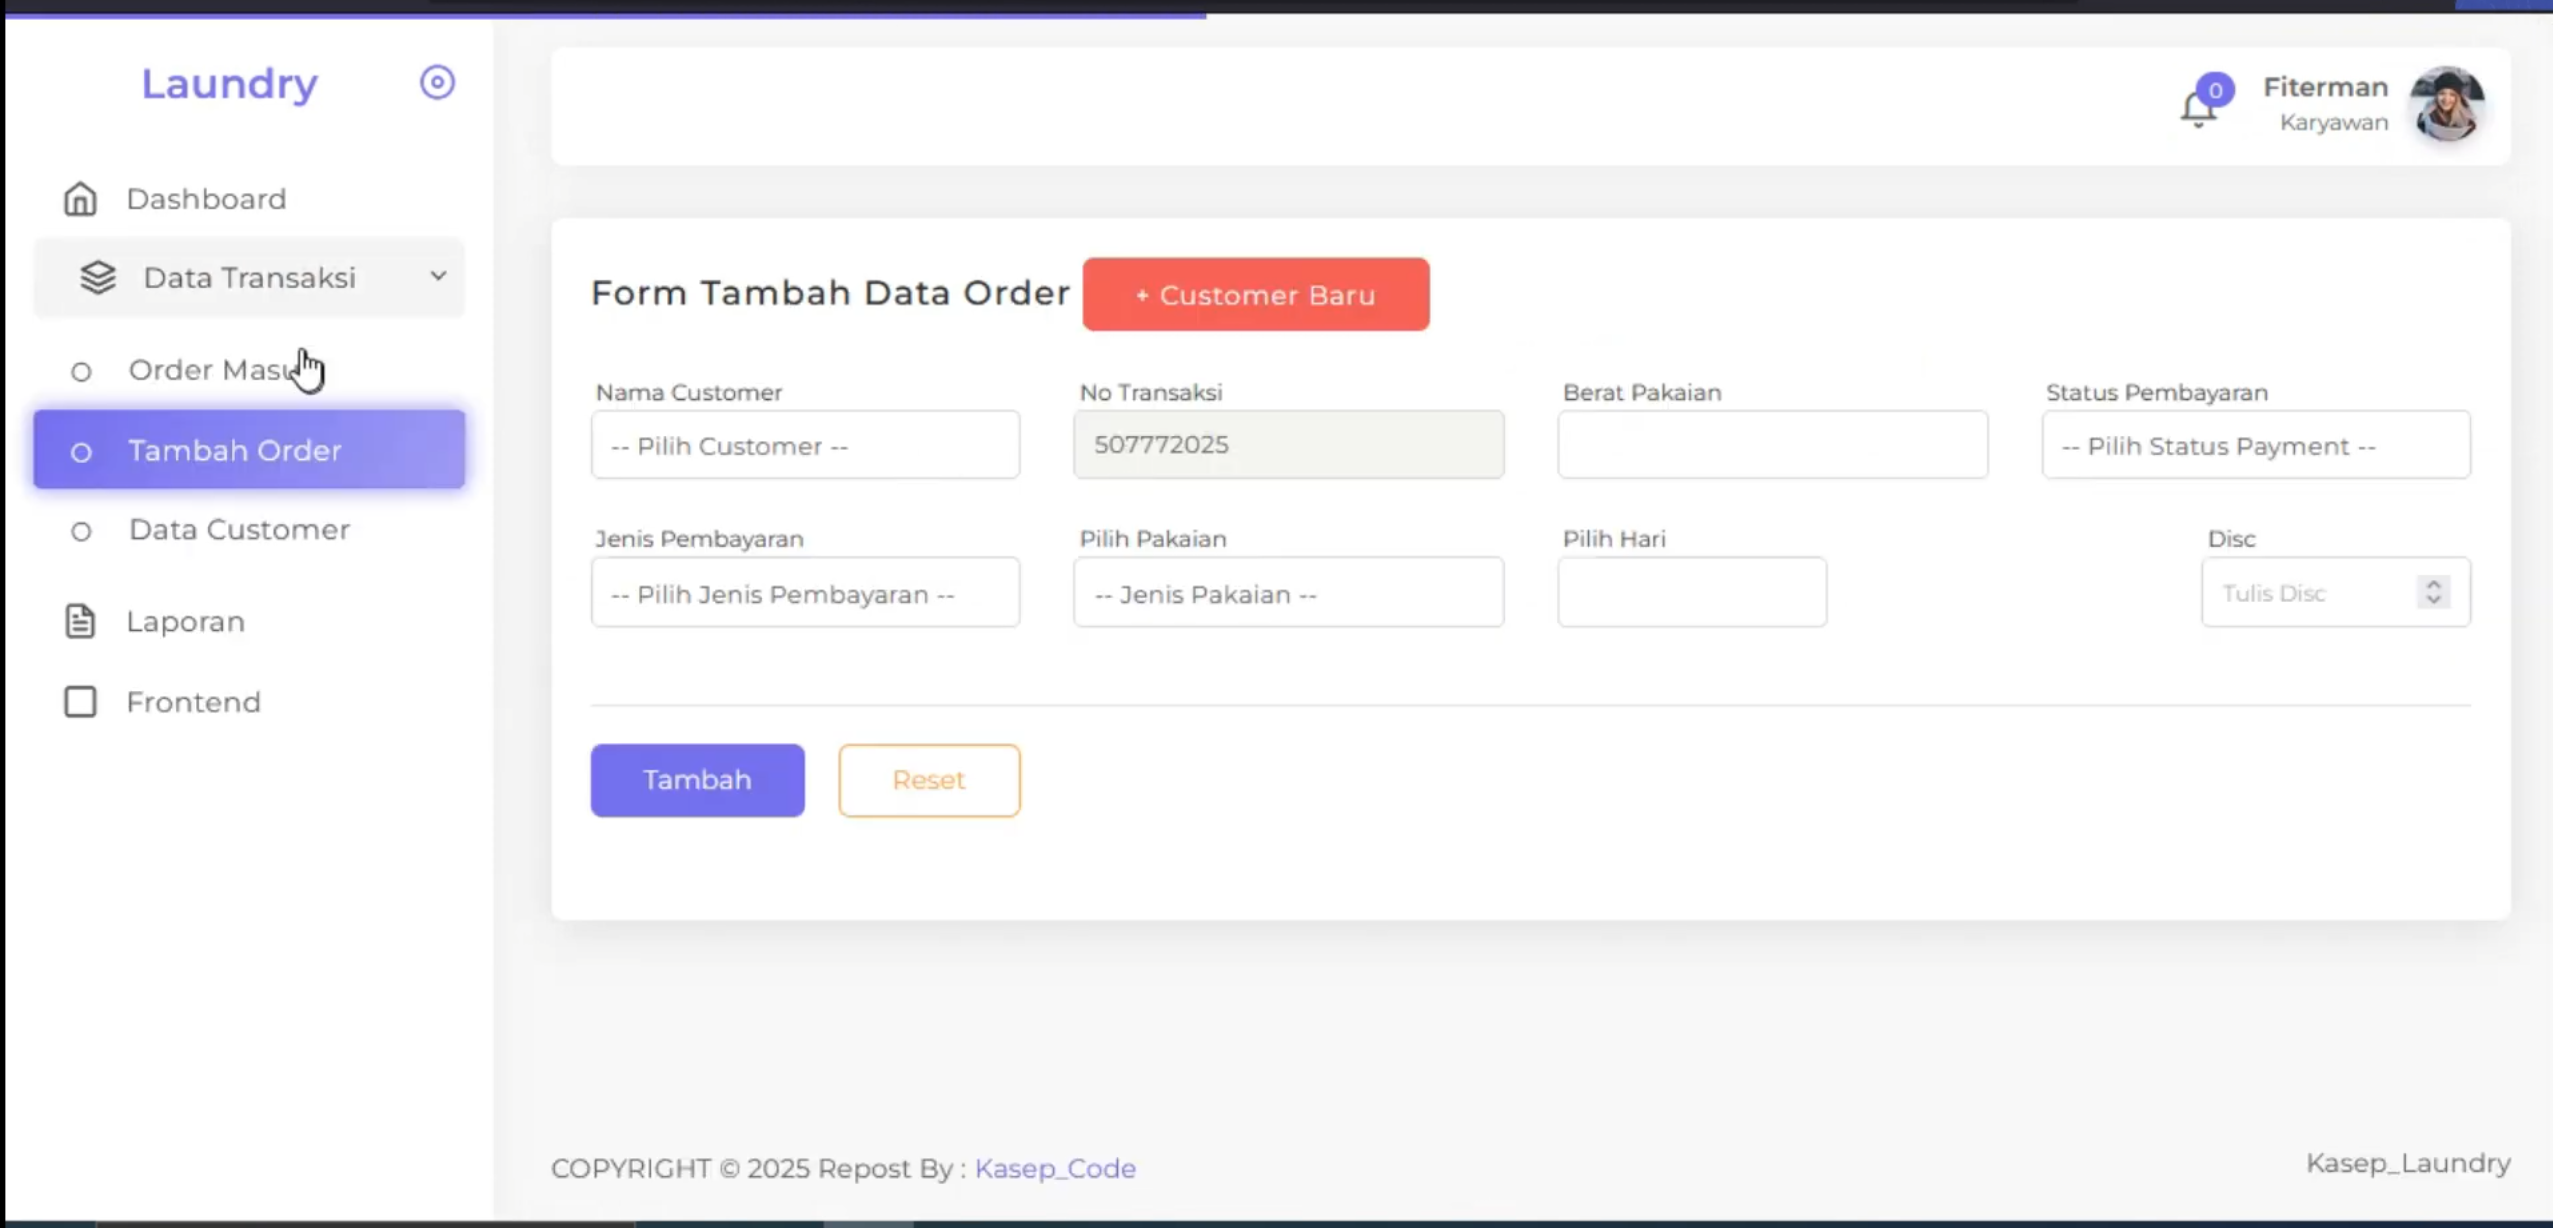Viewport: 2553px width, 1228px height.
Task: Open Order Masuk submenu item
Action: [x=249, y=370]
